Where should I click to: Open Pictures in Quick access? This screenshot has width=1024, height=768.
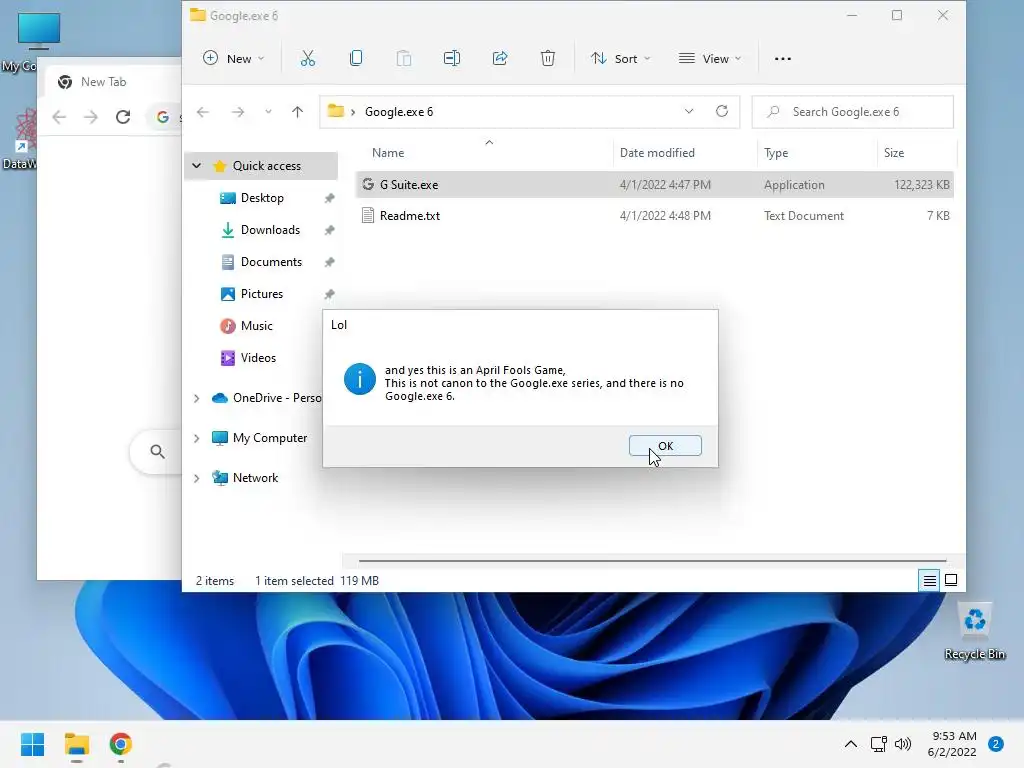point(262,294)
